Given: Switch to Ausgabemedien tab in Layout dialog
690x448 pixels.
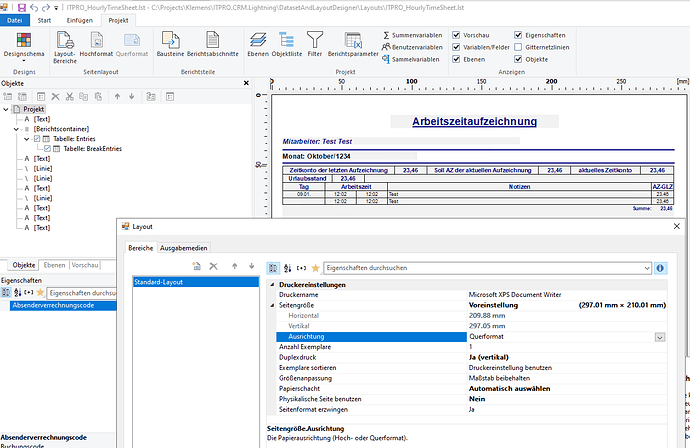Looking at the screenshot, I should pos(183,247).
